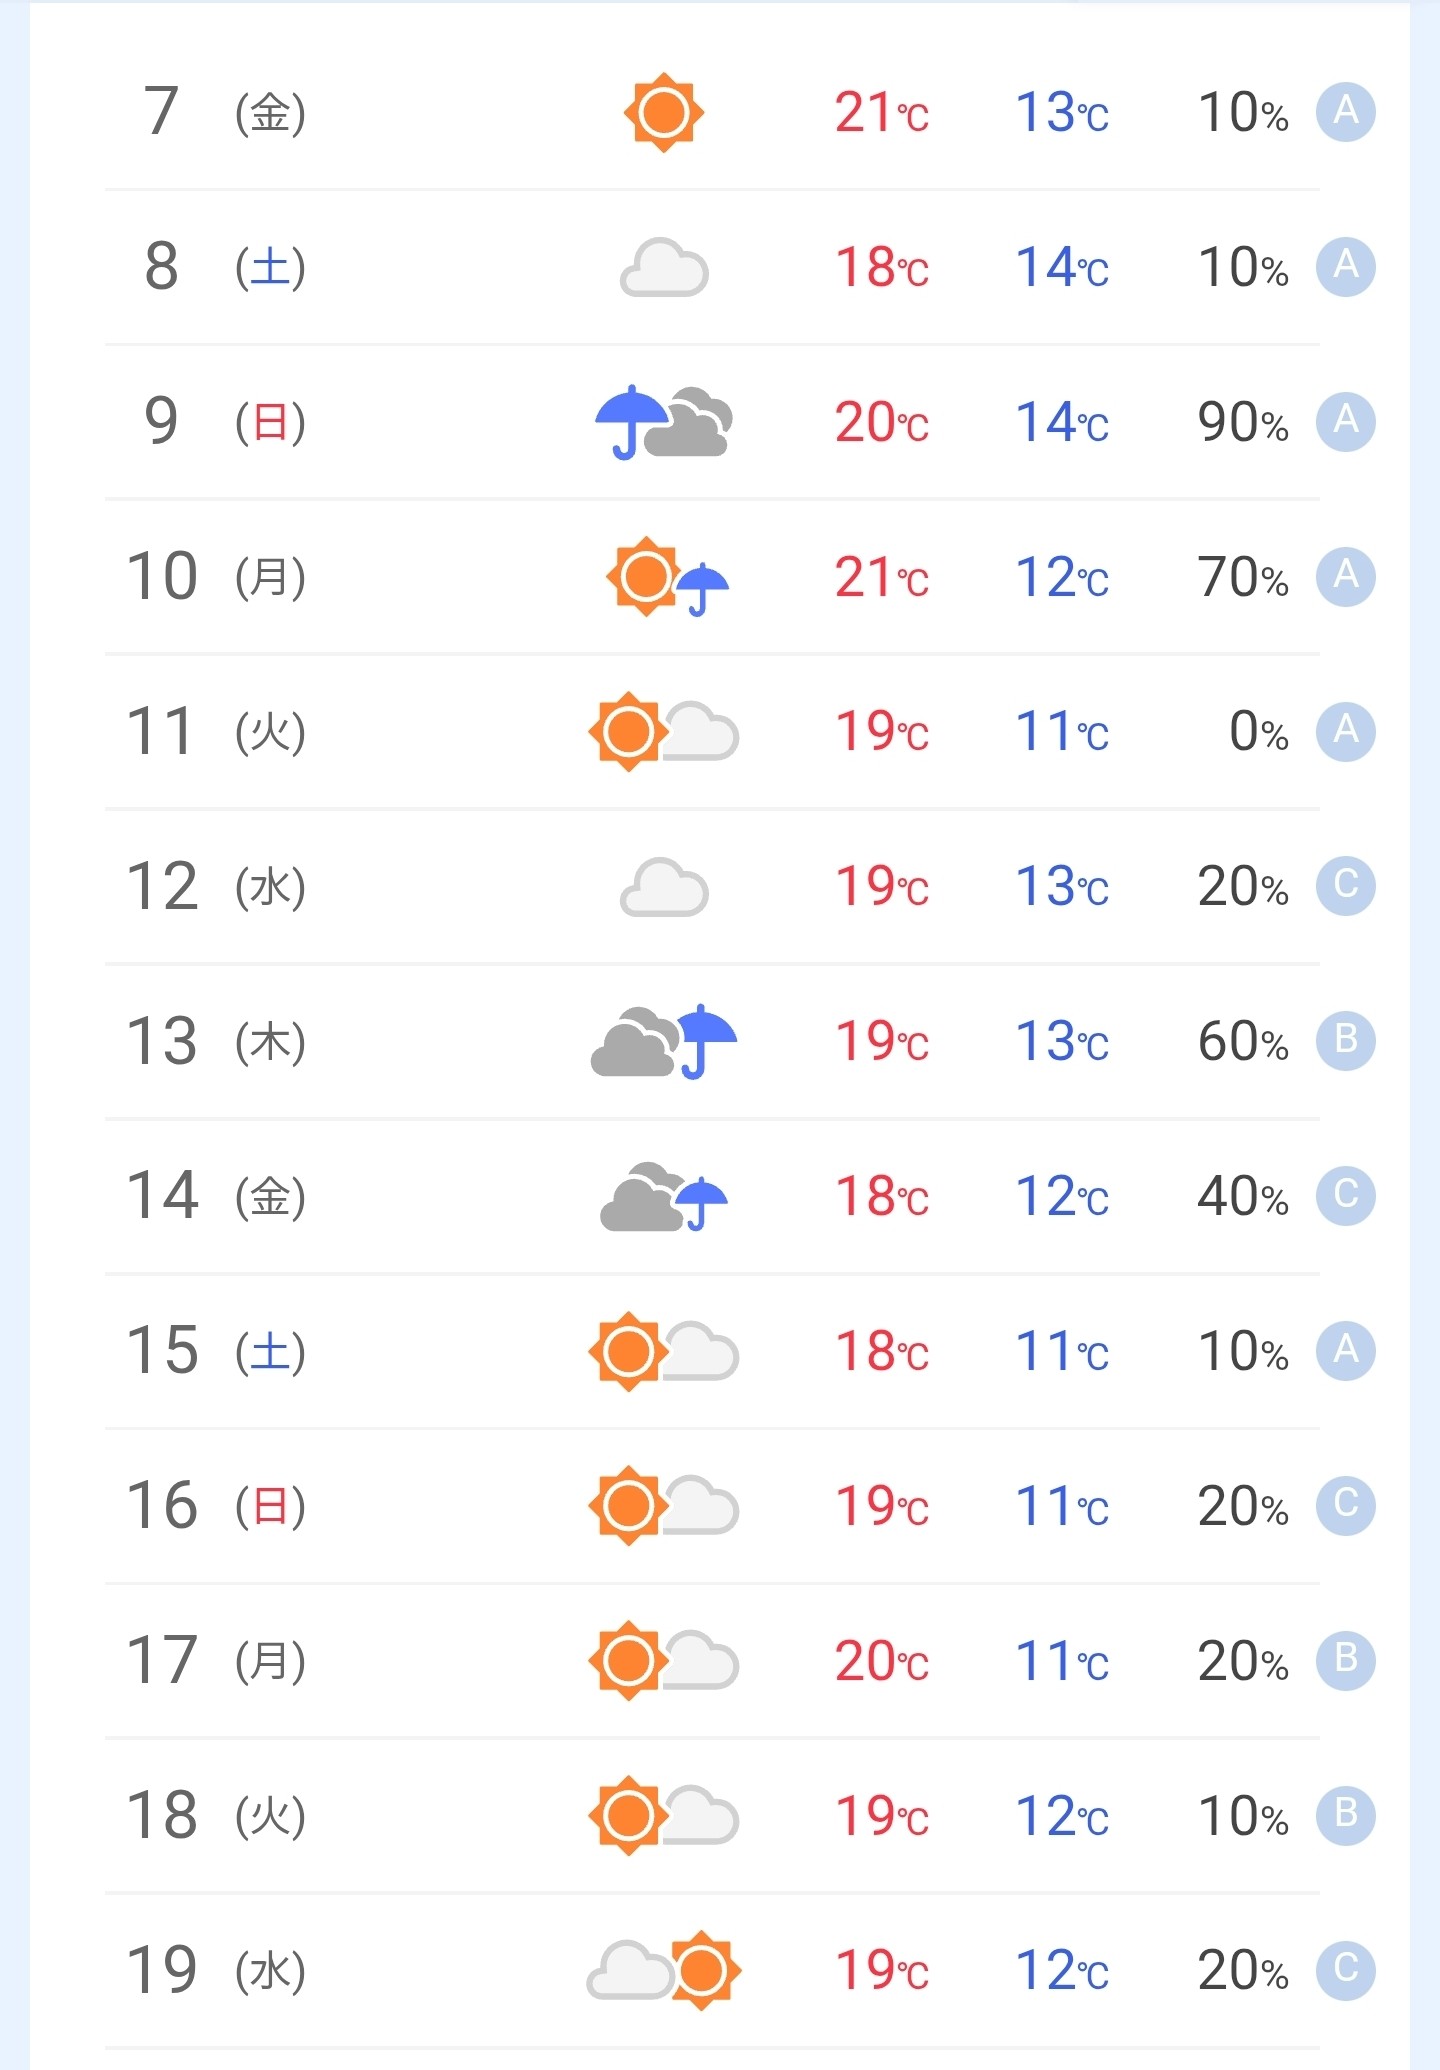Viewport: 1440px width, 2070px height.
Task: Tap the C reliability badge on the 12th
Action: (x=1345, y=886)
